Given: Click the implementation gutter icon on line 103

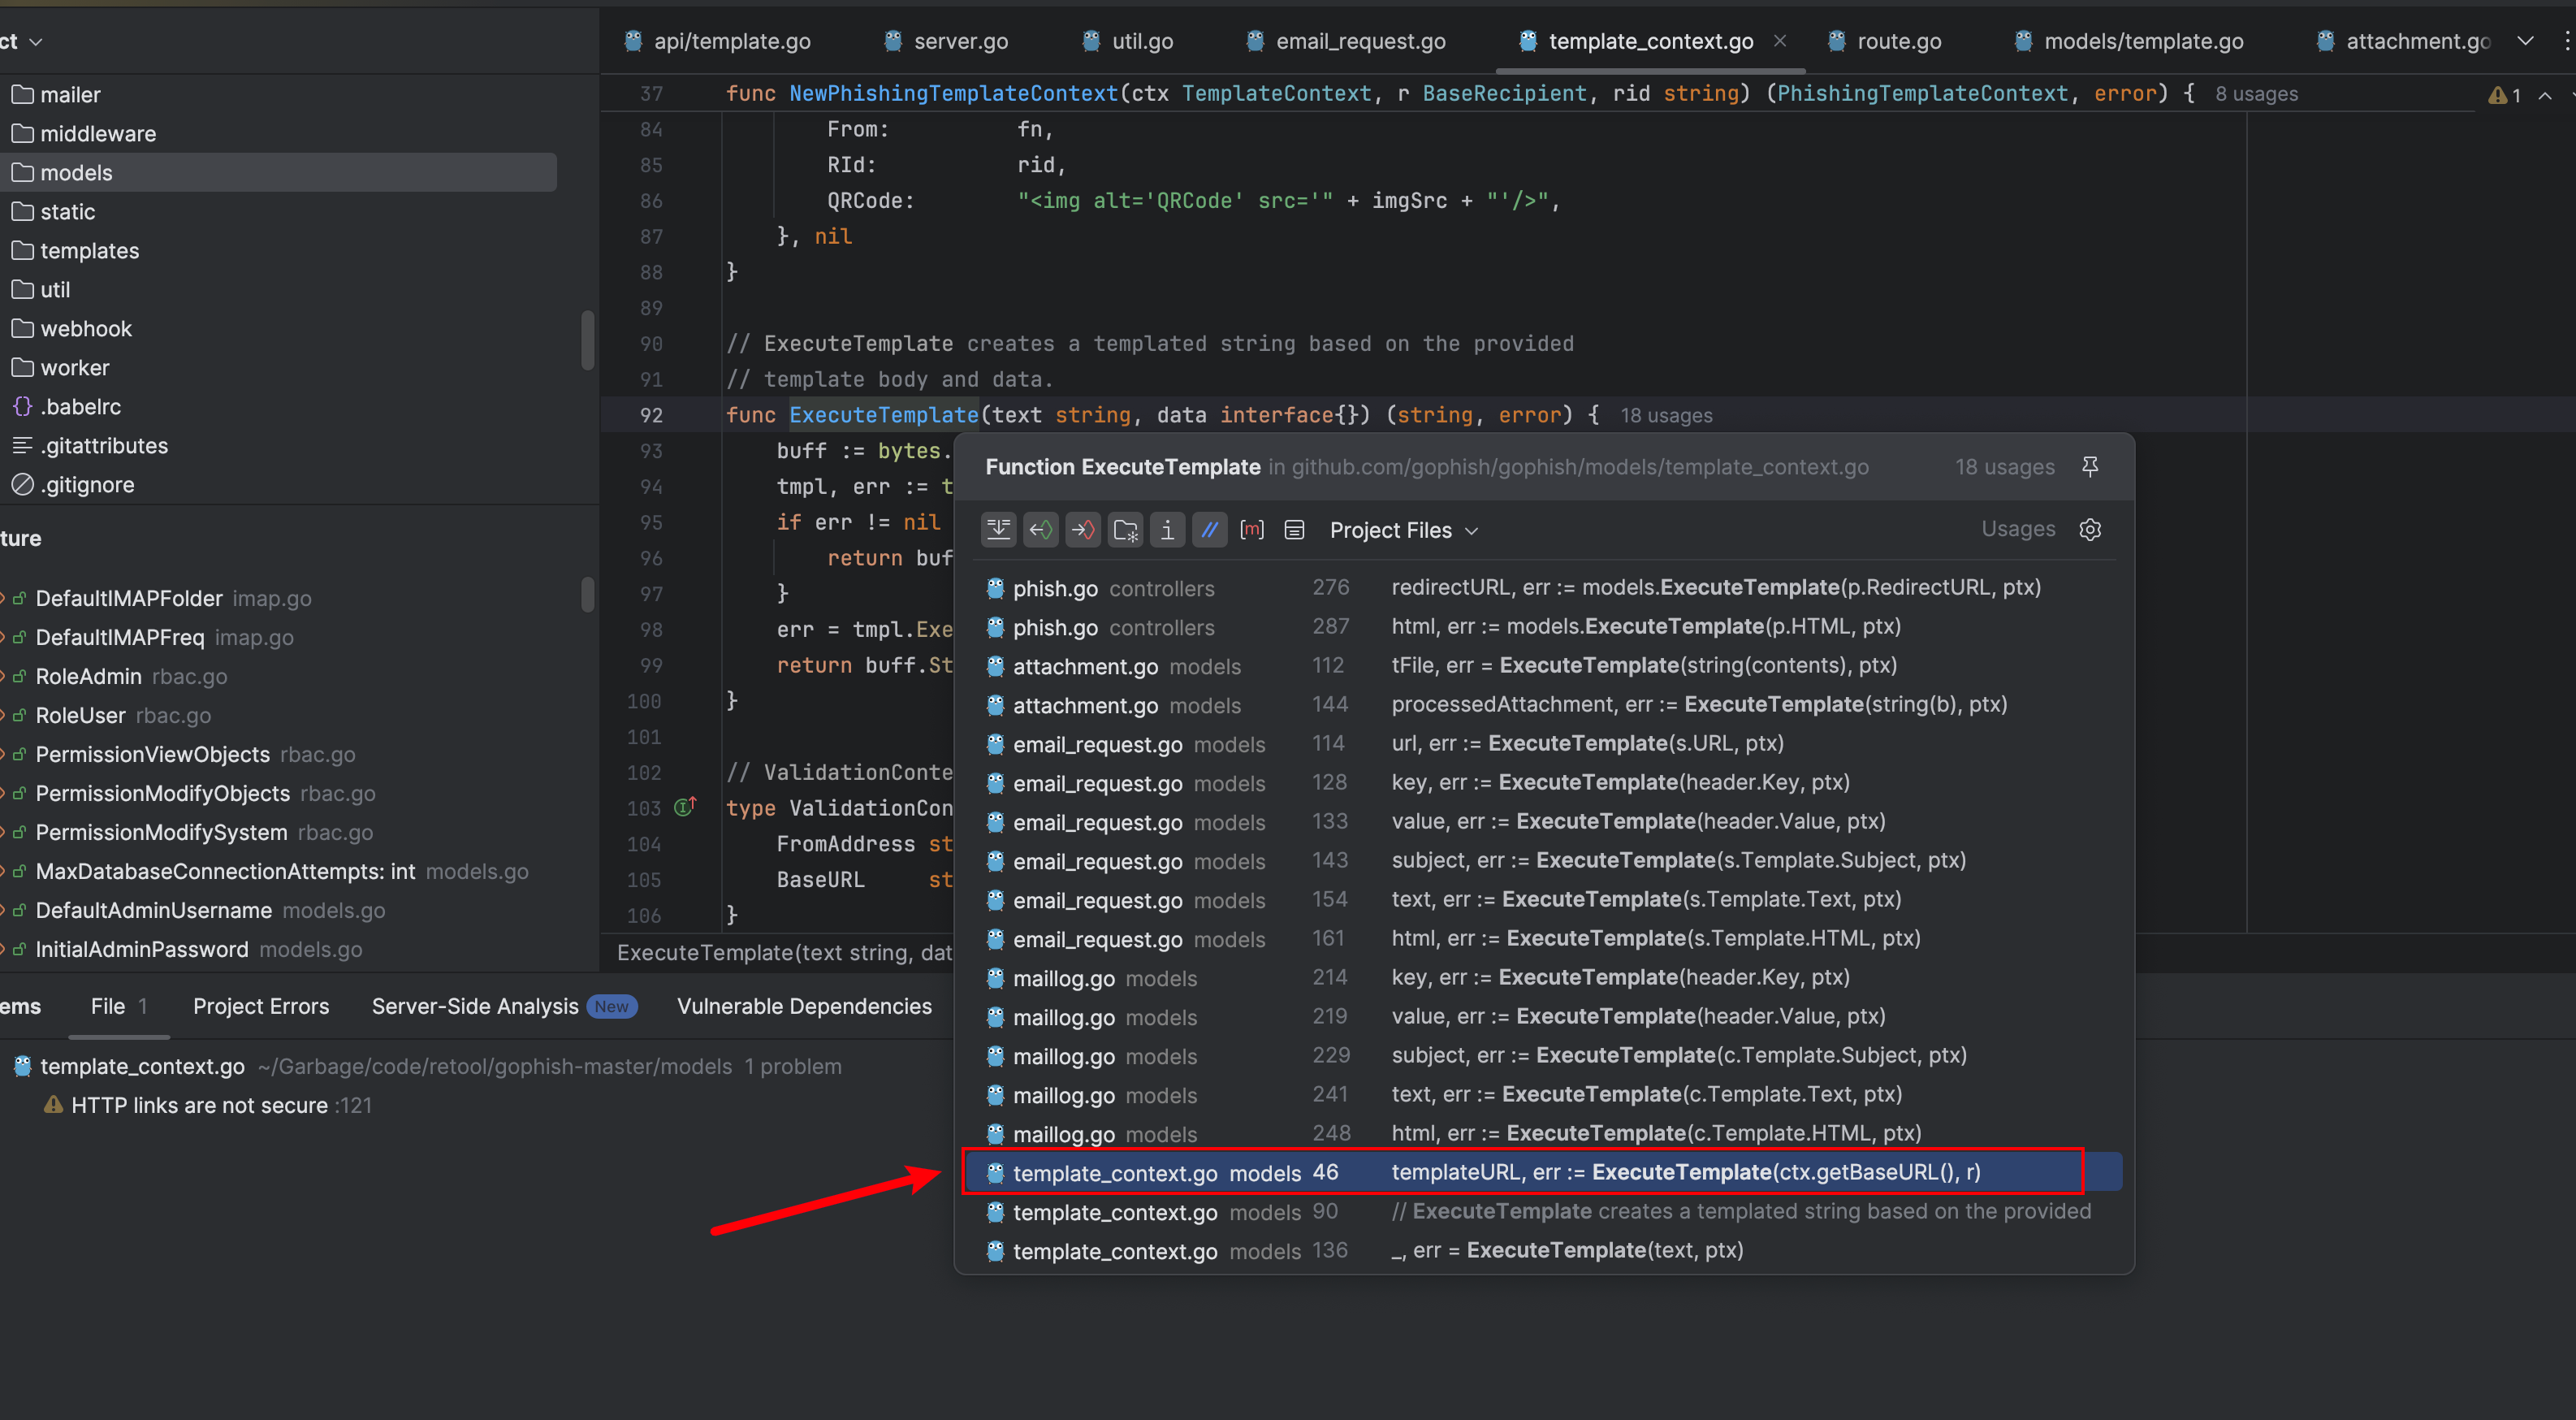Looking at the screenshot, I should click(x=685, y=807).
